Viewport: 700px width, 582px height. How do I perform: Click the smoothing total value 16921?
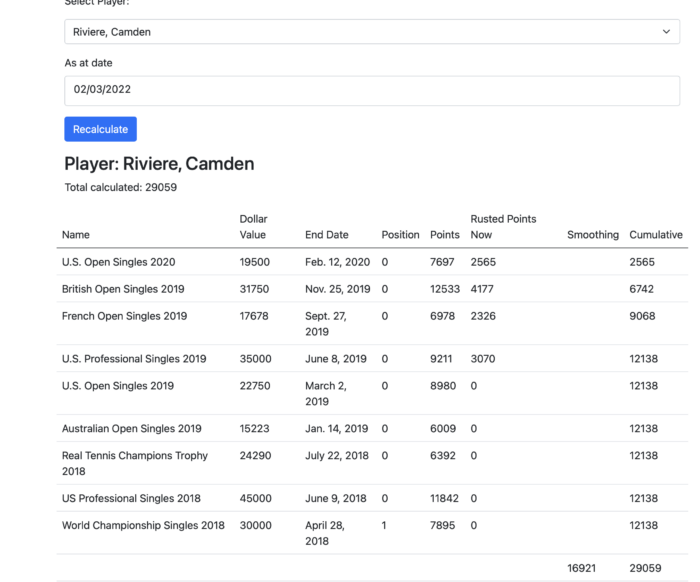click(x=581, y=568)
